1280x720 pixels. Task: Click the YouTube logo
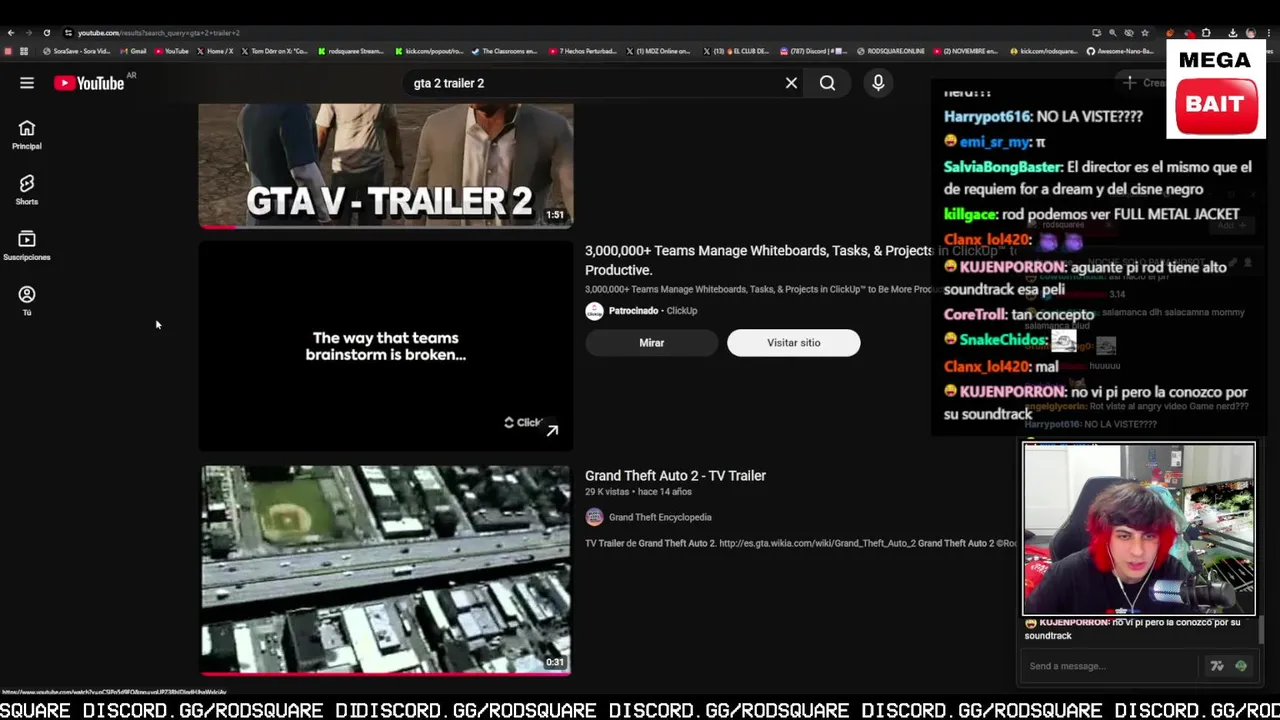pos(89,83)
